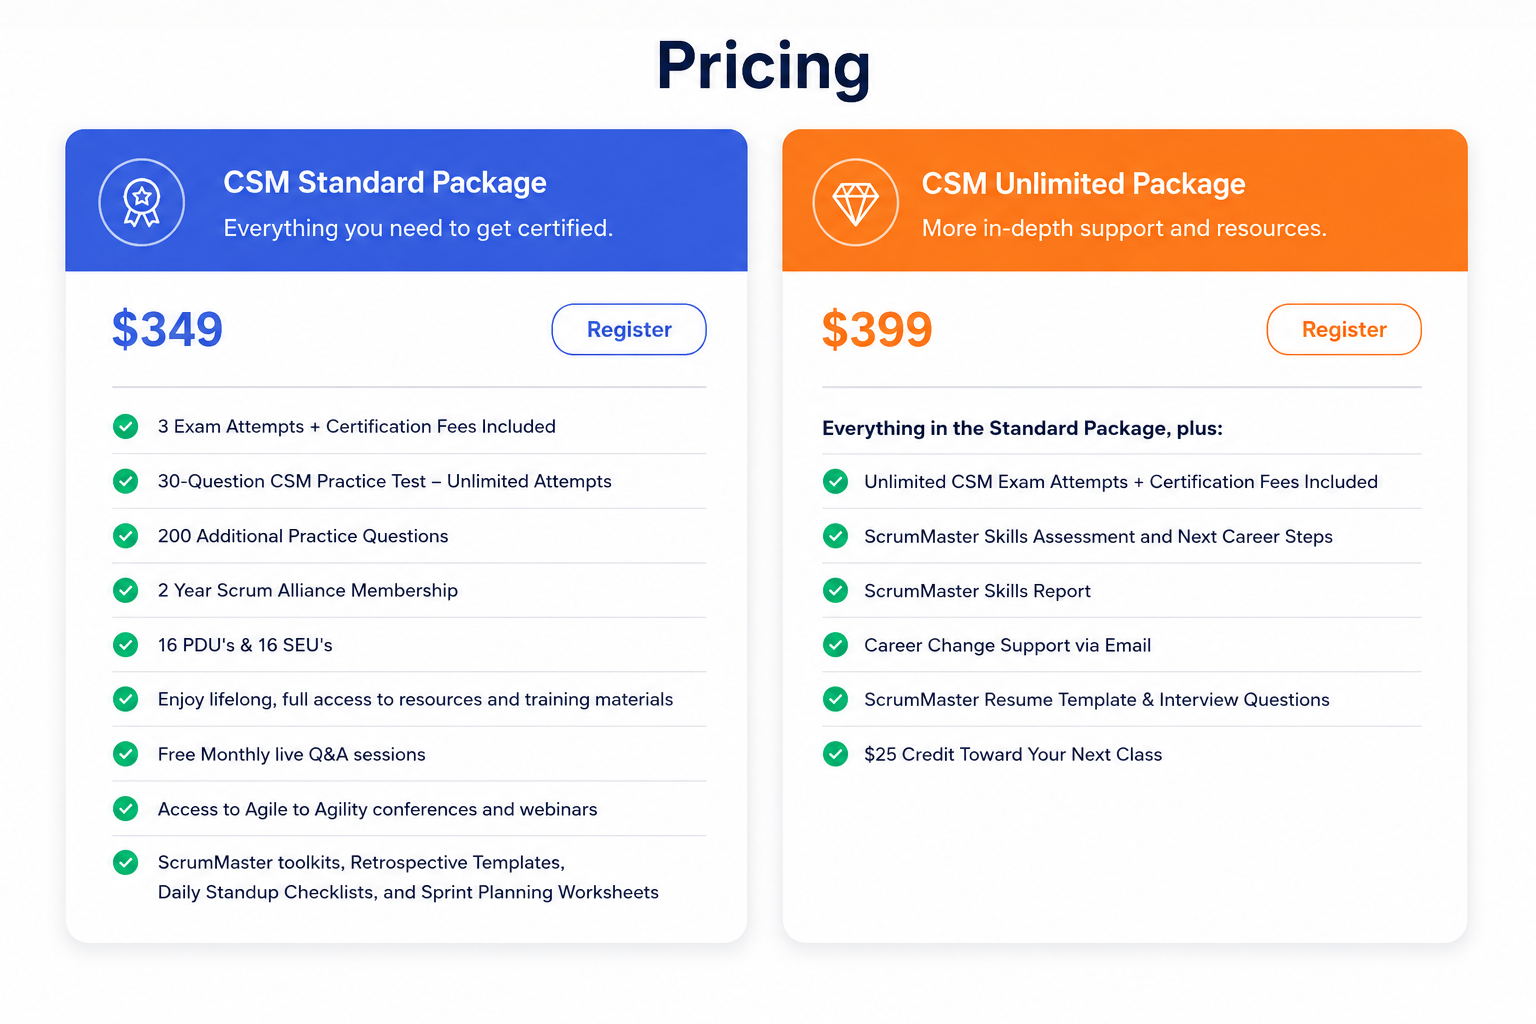Click check icon beside 3 Exam Attempts
The image size is (1536, 1024).
click(126, 427)
